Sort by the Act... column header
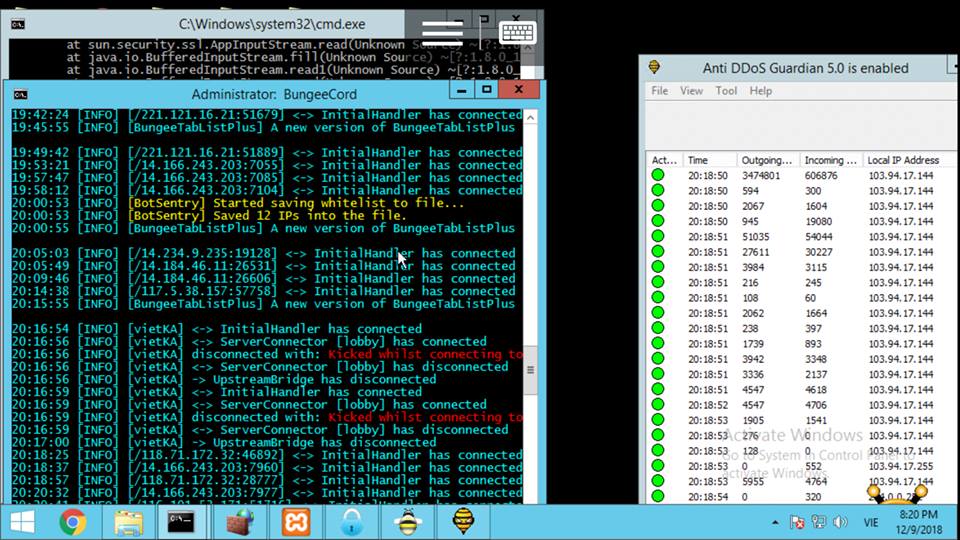 [x=664, y=160]
